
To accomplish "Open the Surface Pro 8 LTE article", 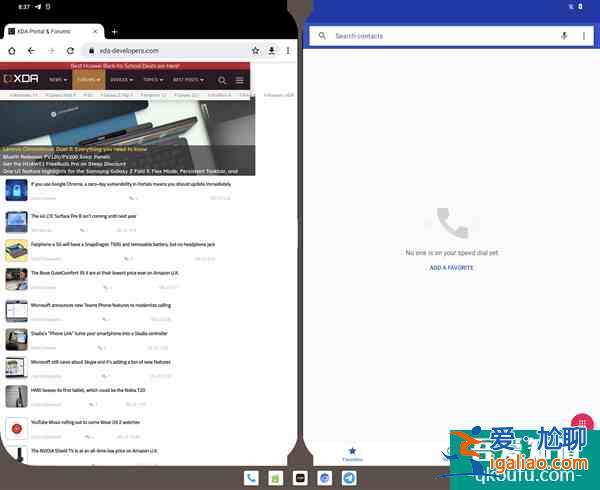I will 83,216.
